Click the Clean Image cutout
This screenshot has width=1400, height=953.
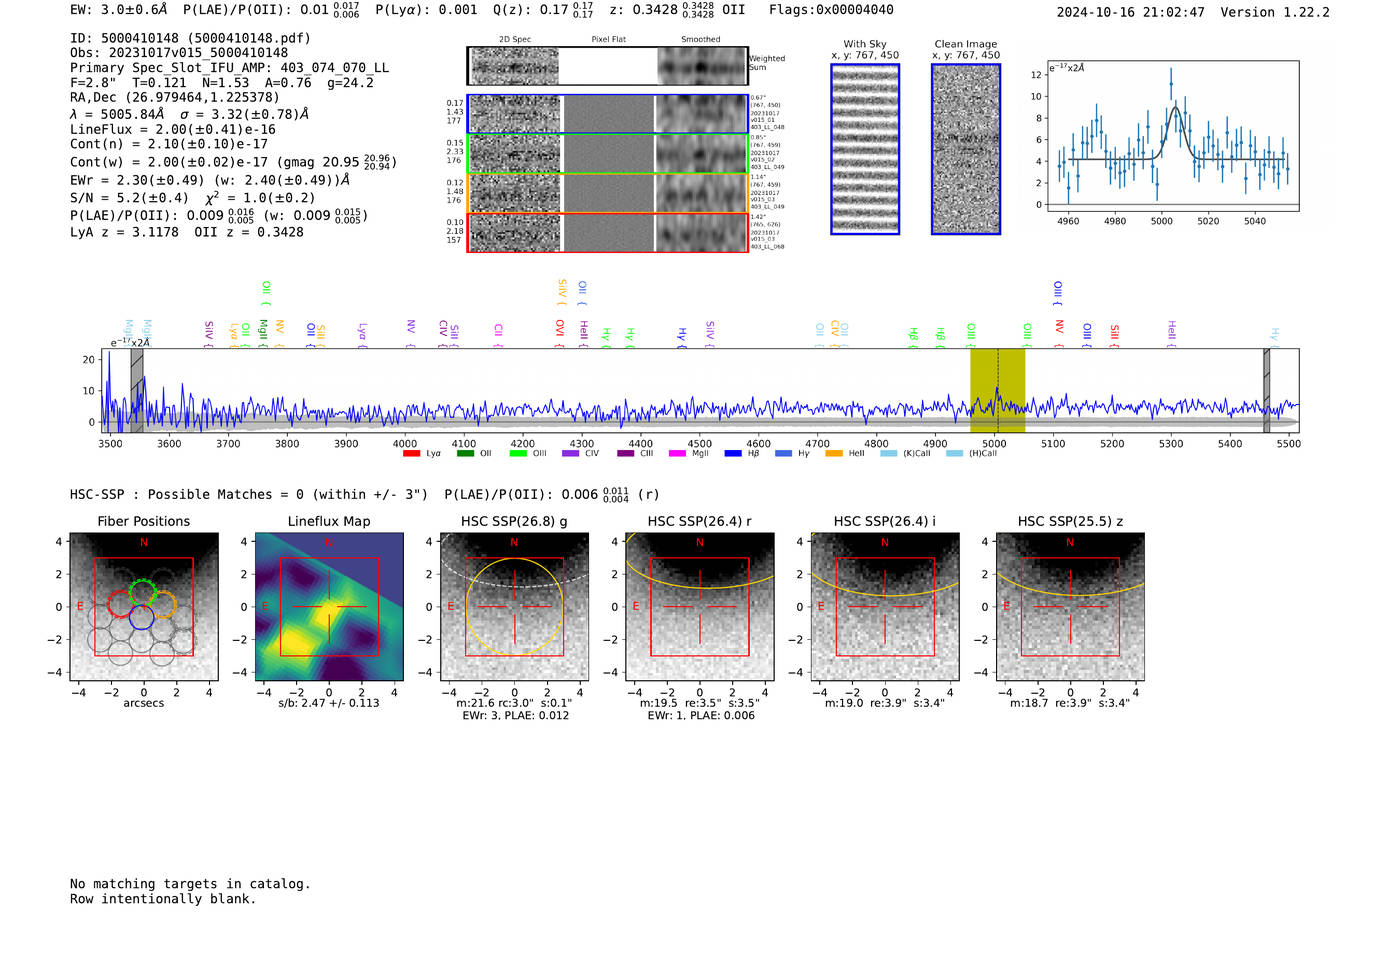click(966, 149)
